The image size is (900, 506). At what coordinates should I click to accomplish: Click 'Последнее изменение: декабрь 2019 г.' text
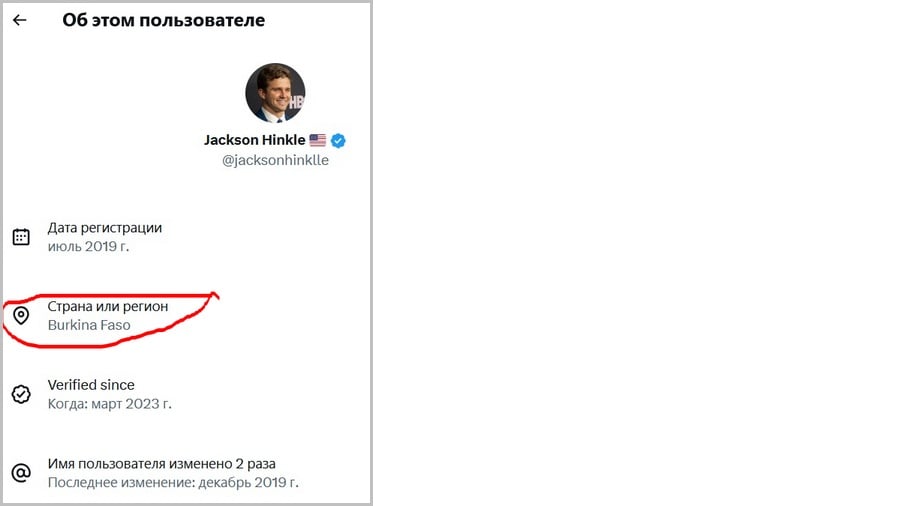(173, 482)
